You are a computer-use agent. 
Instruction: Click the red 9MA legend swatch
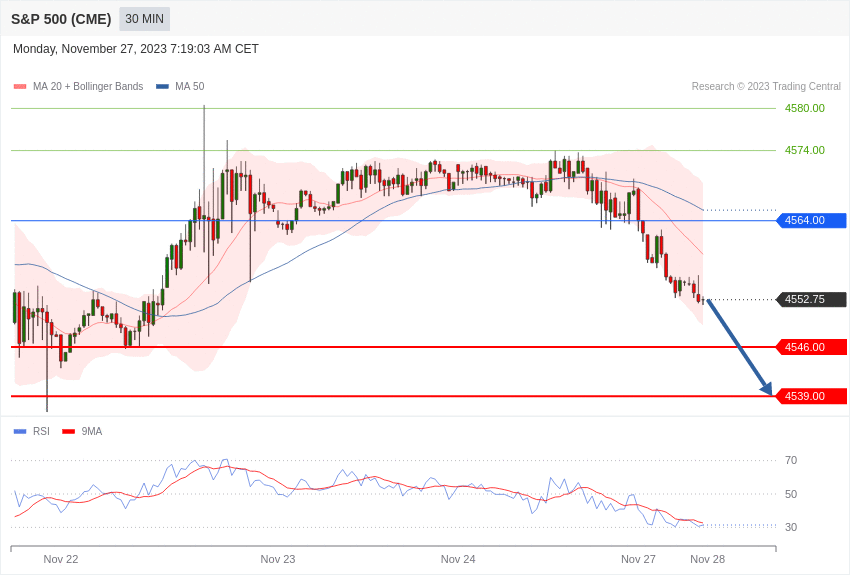[x=68, y=431]
